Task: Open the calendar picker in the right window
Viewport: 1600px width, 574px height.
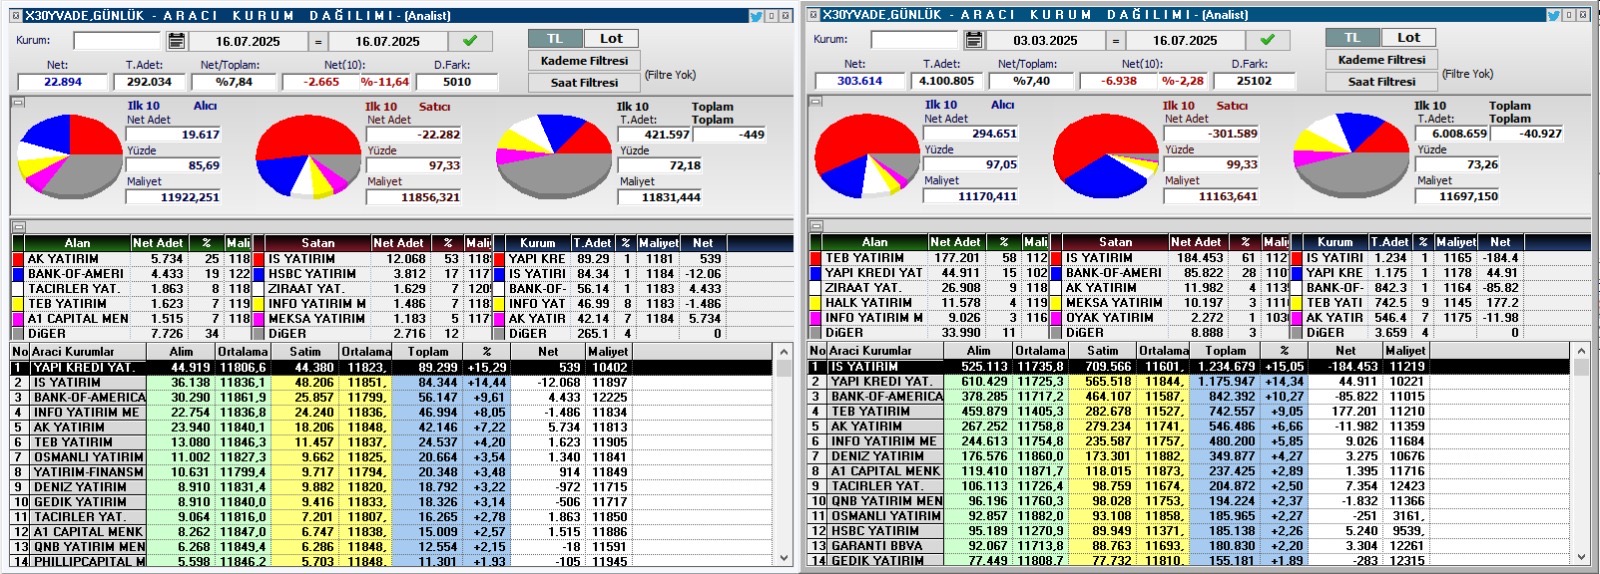Action: click(x=974, y=40)
